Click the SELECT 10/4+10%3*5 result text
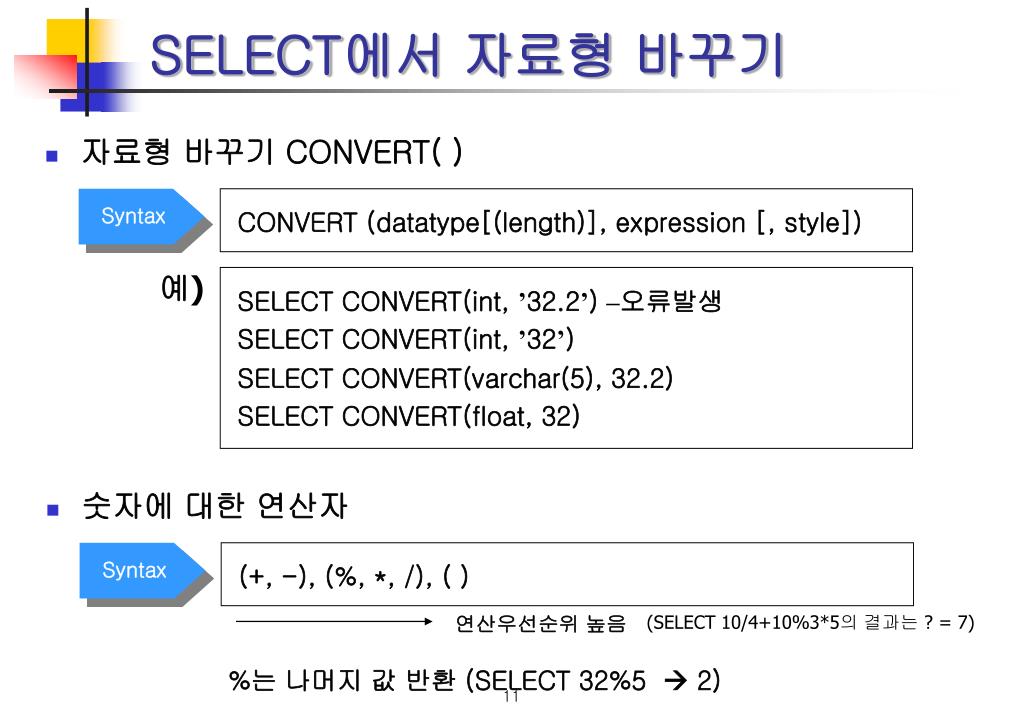Viewport: 1023px width, 708px height. [810, 623]
